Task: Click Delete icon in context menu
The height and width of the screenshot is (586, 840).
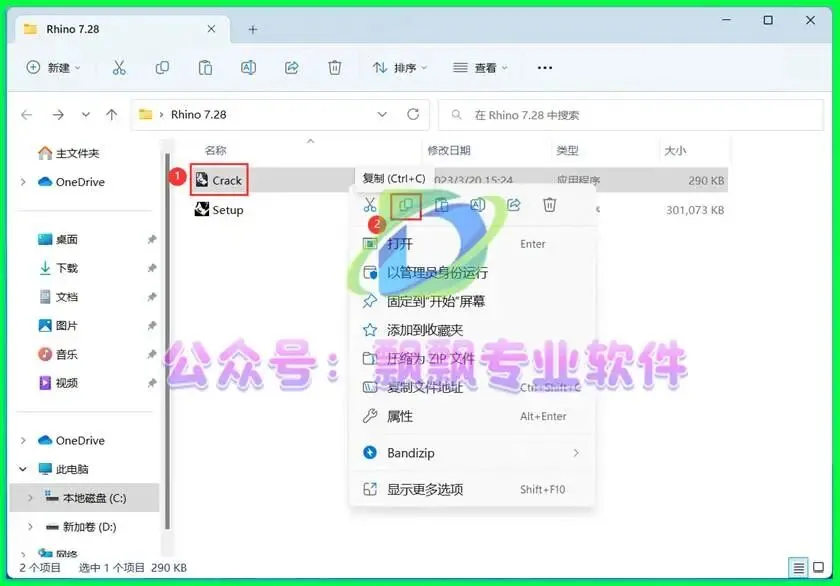Action: 550,205
